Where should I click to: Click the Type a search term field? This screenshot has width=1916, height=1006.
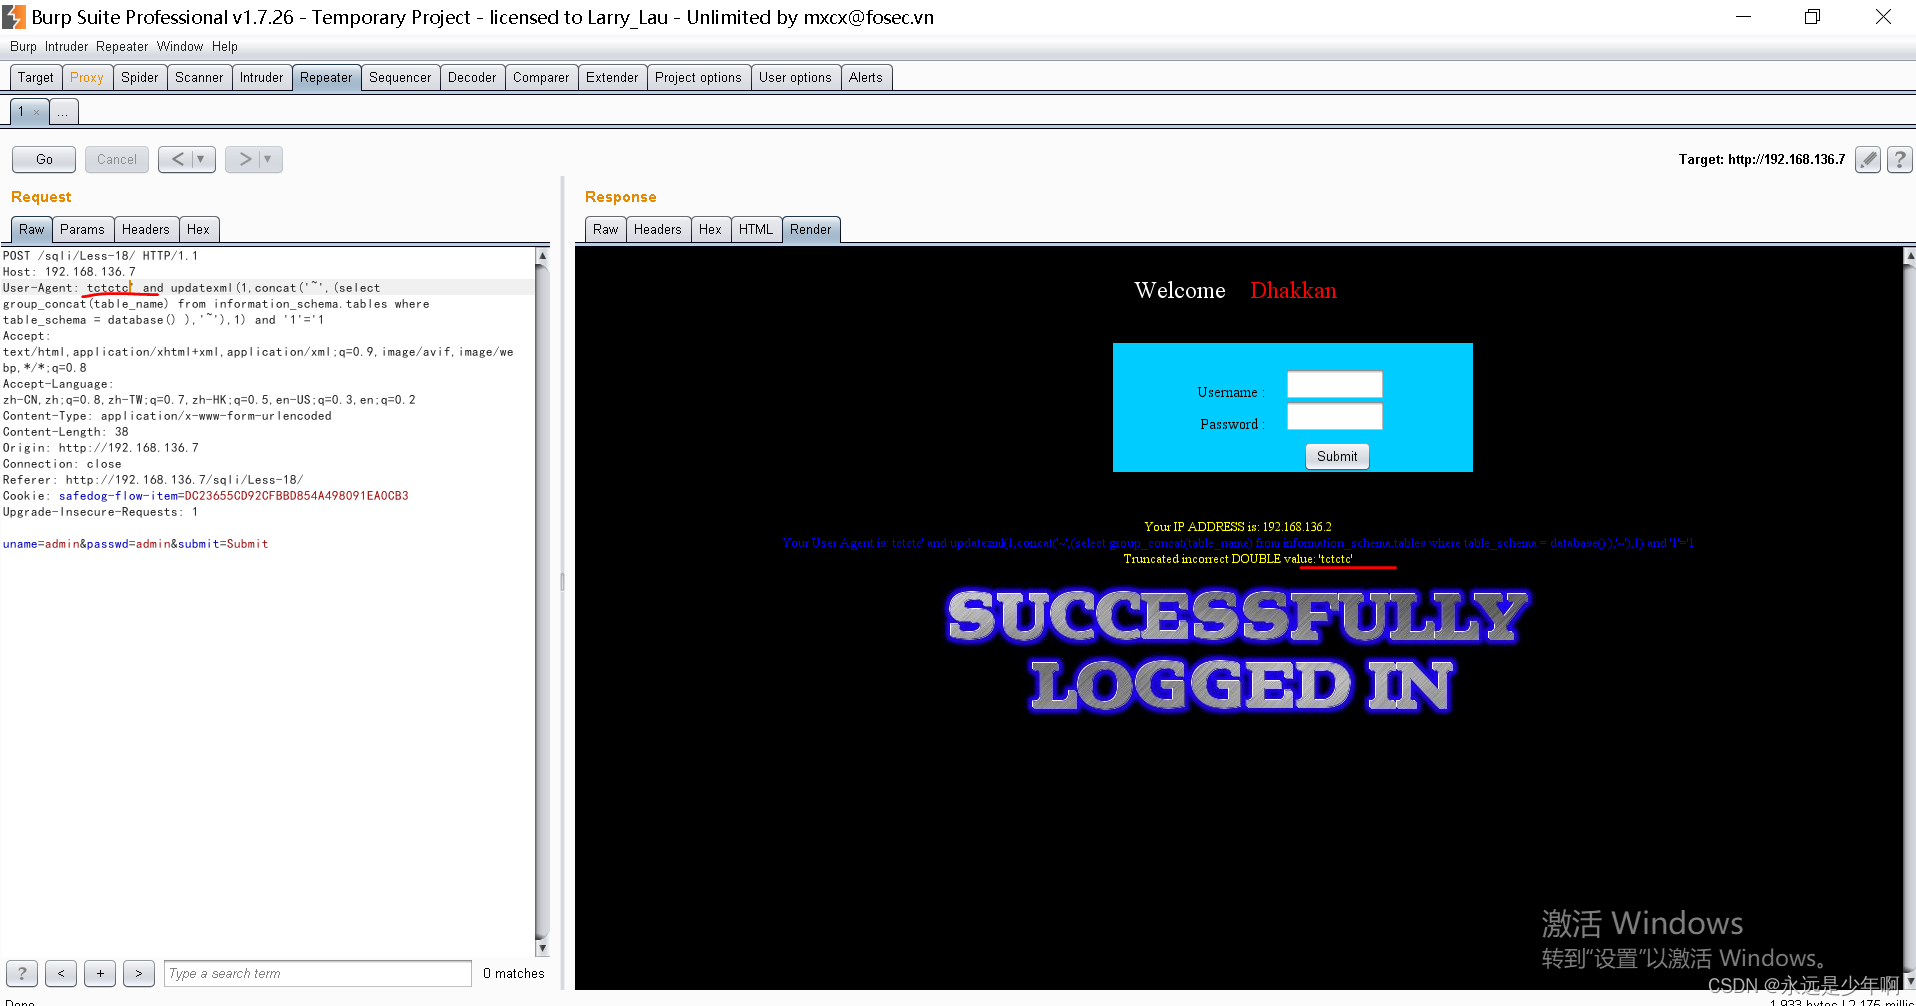317,973
